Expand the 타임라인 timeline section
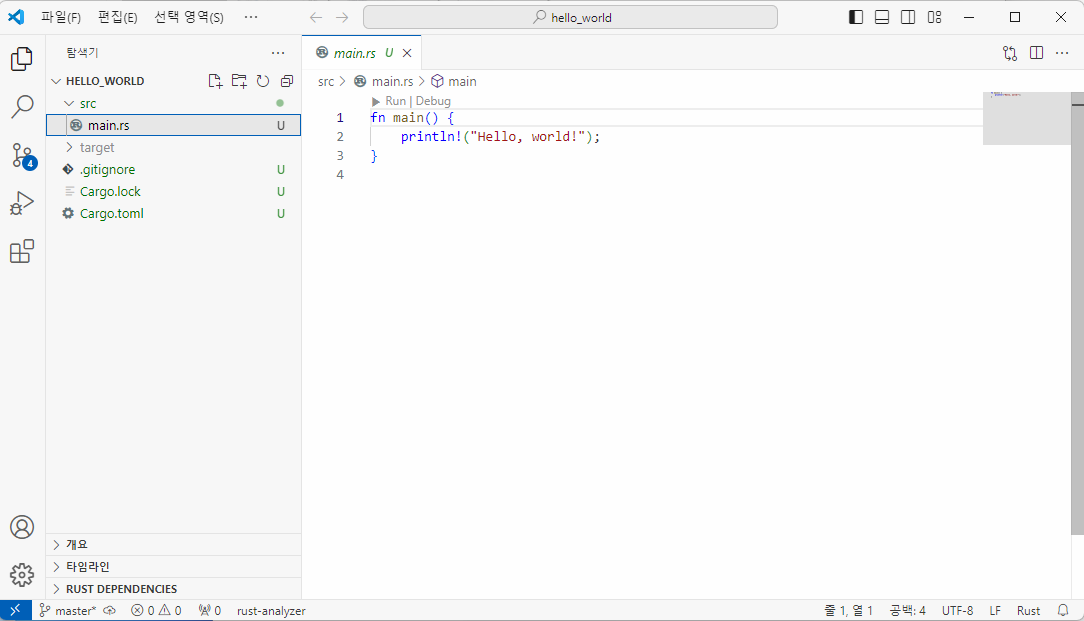 [x=173, y=566]
